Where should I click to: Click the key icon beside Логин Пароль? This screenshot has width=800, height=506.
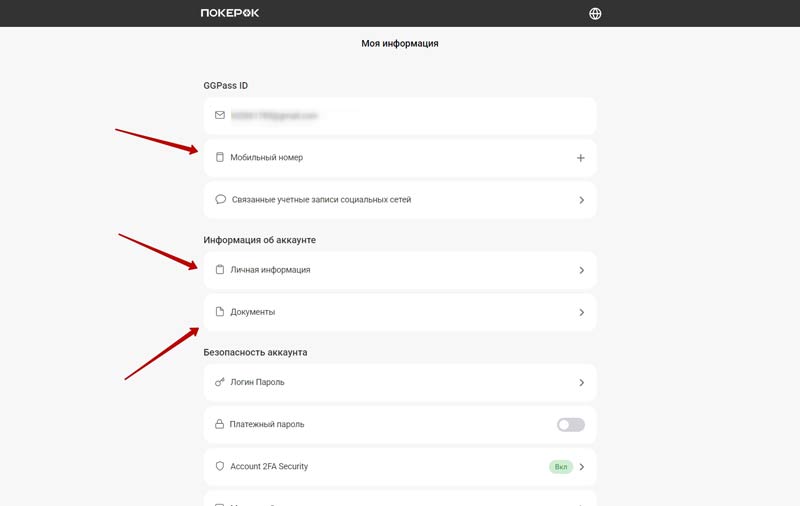(220, 382)
